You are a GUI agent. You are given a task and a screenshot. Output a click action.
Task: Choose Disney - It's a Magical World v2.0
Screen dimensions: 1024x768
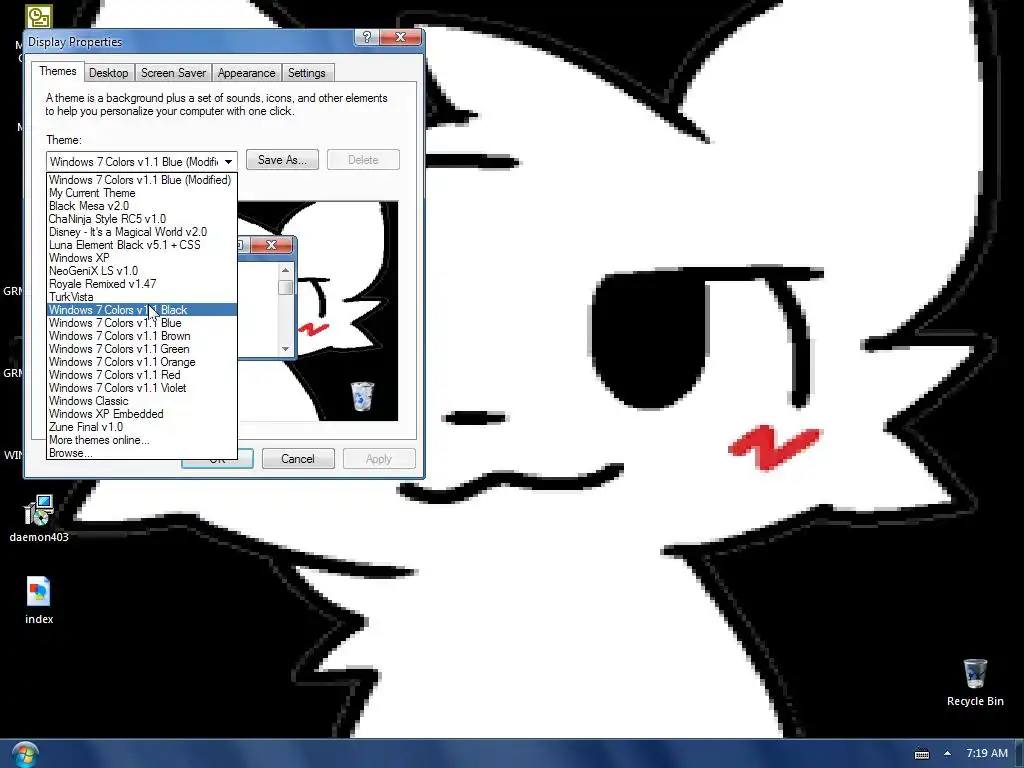pos(140,232)
